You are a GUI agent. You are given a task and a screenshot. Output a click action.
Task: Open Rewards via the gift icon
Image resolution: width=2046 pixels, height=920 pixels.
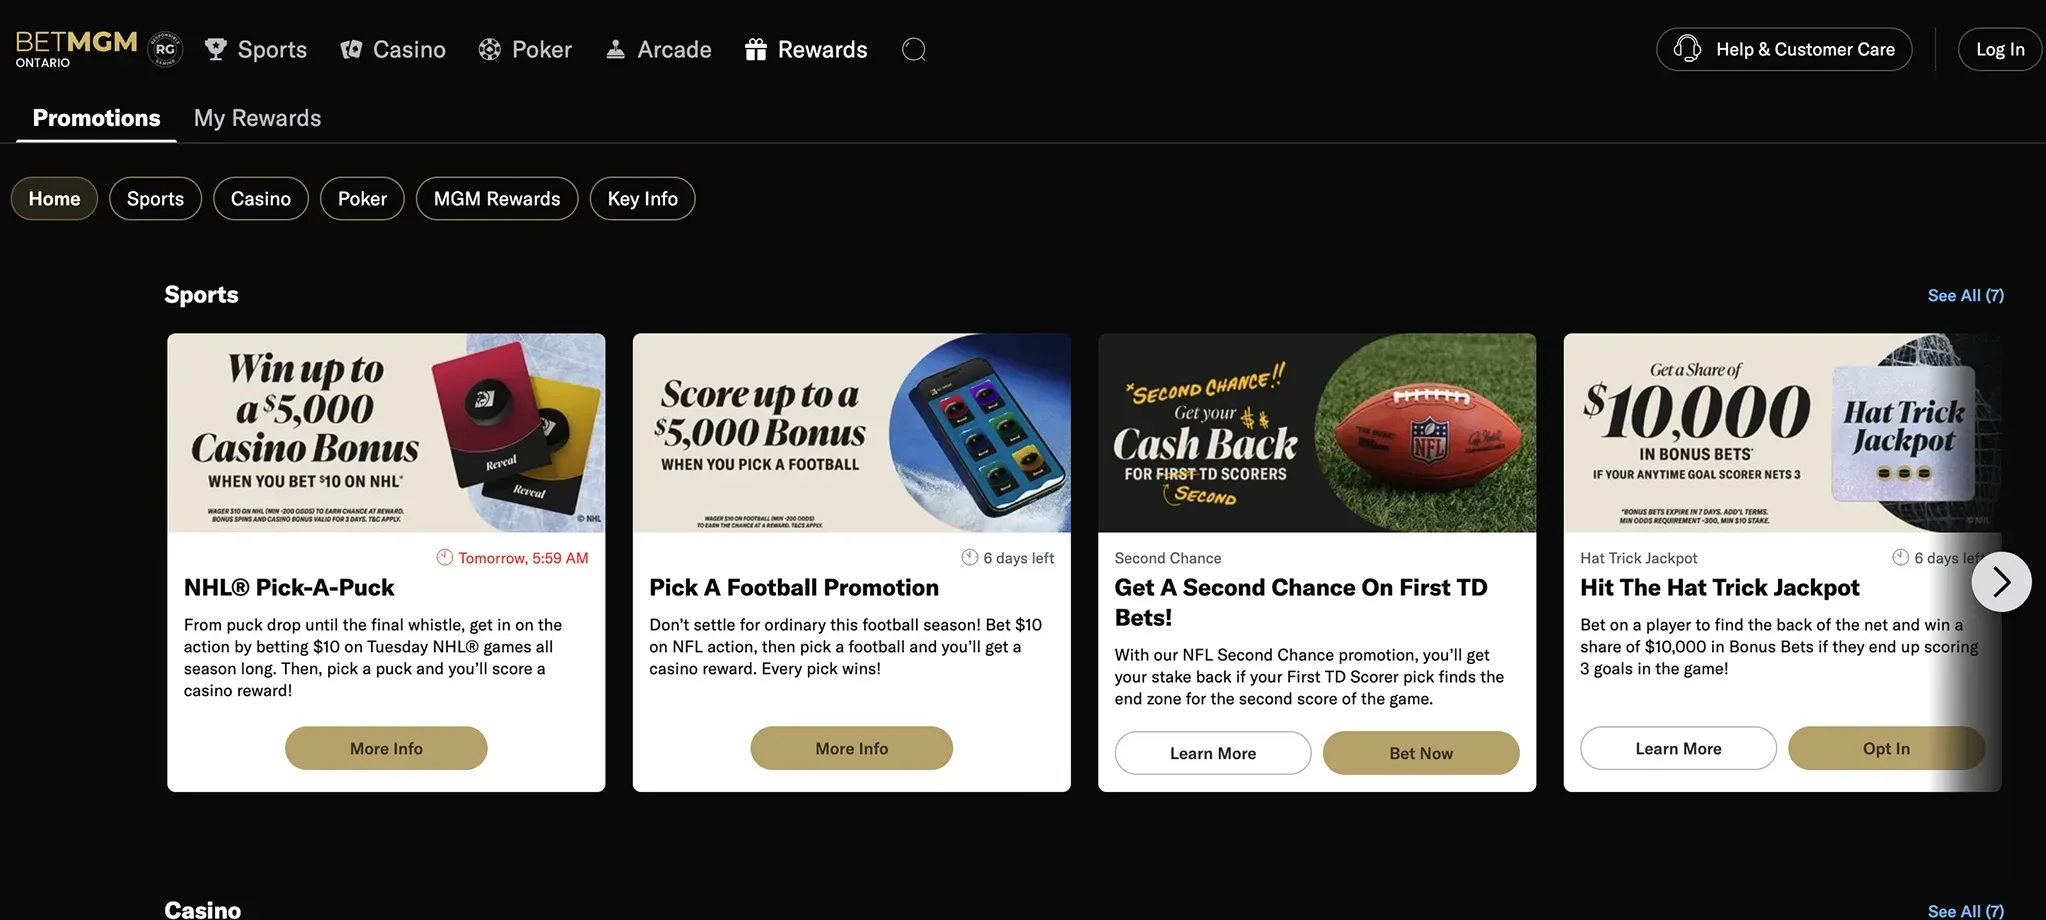click(755, 48)
